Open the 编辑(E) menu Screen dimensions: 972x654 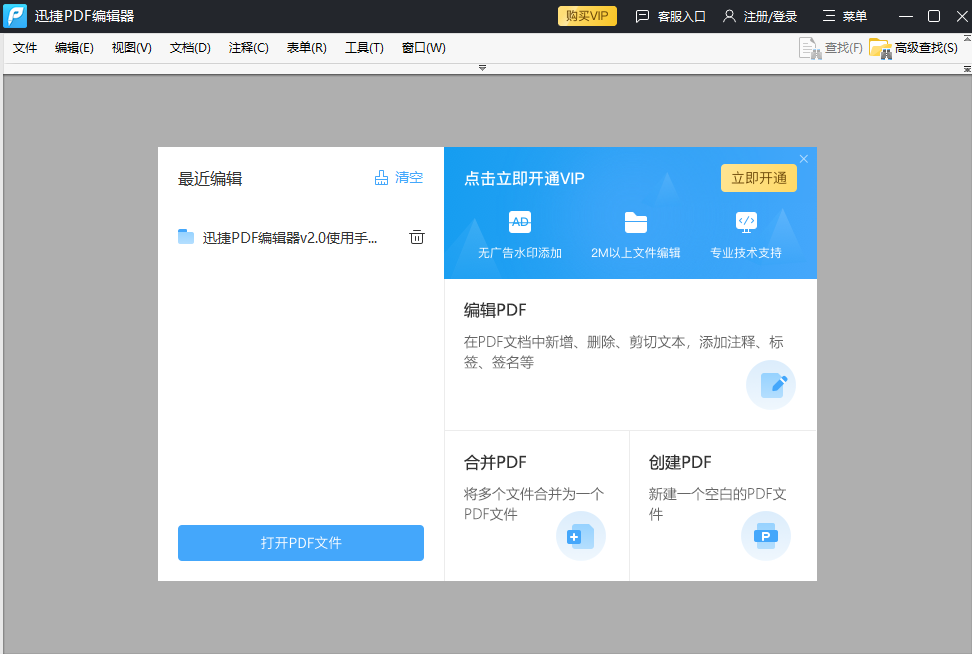point(74,48)
